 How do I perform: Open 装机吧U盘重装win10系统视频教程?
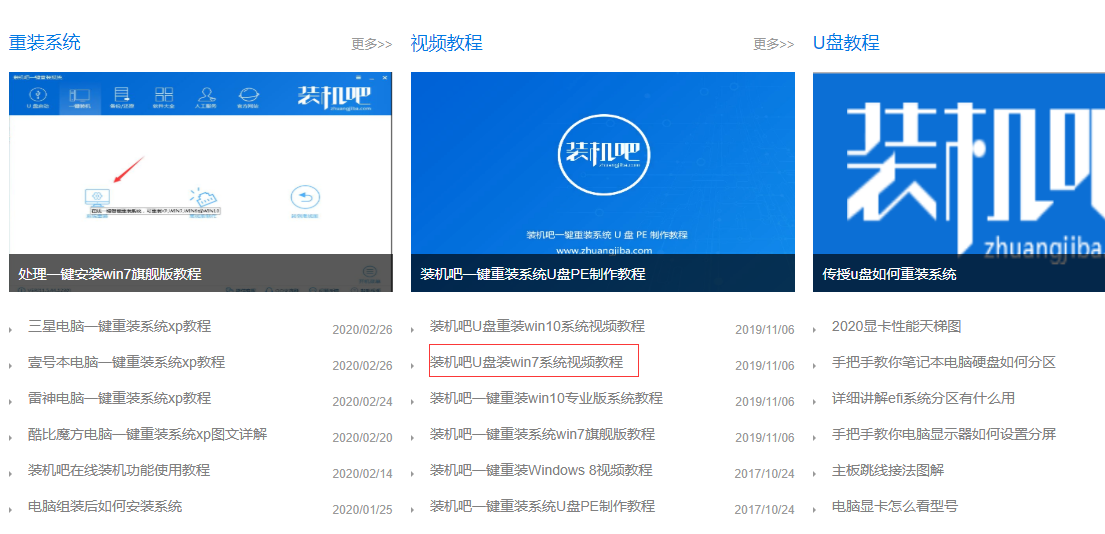(537, 326)
